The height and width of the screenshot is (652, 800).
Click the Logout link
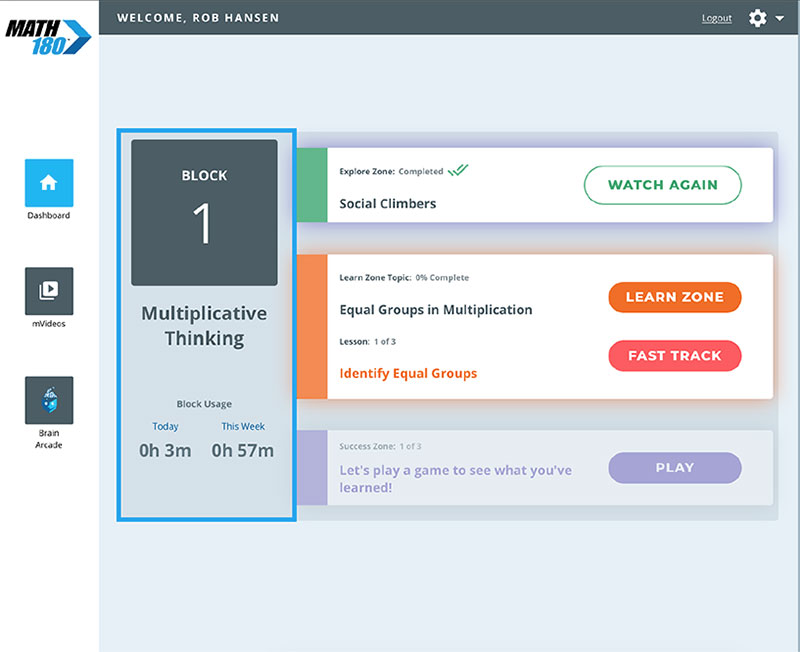716,18
